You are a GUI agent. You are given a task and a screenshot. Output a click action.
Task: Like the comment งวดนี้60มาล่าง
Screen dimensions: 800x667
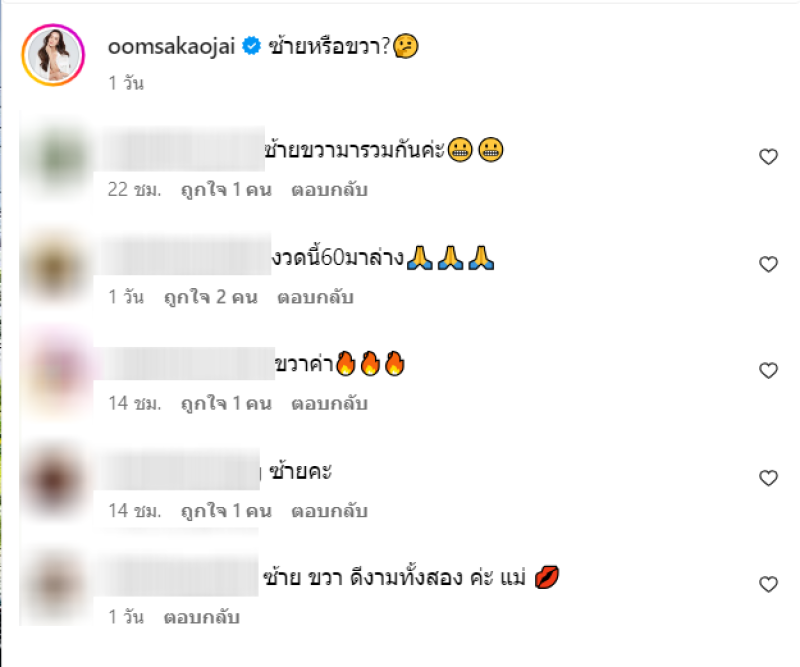[x=768, y=264]
